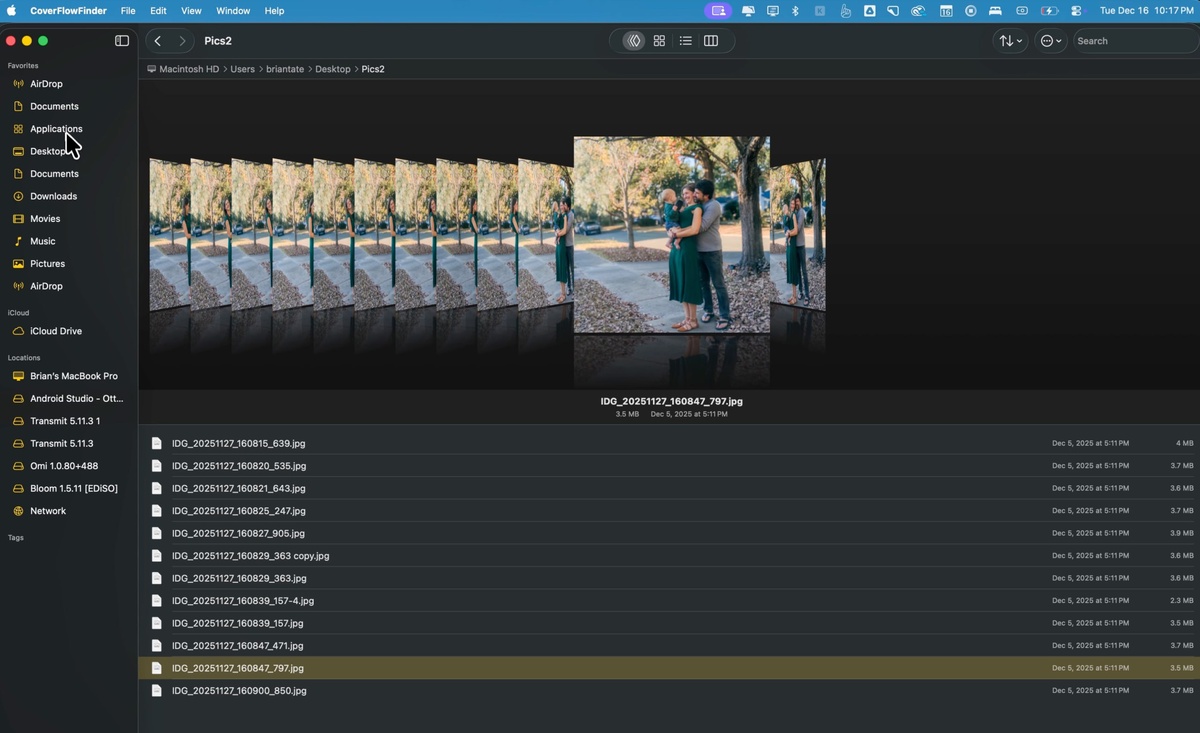
Task: Open Control Center from menu bar
Action: (1076, 11)
